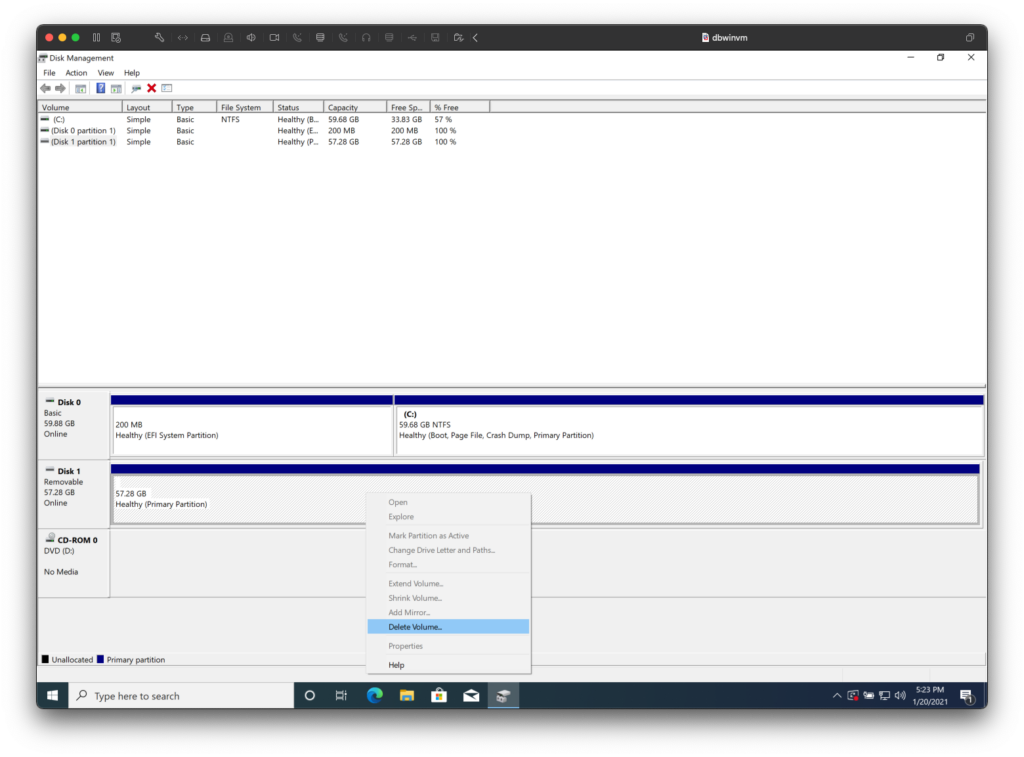Screen dimensions: 1024x757
Task: Click the Forward arrow in the toolbar
Action: pos(60,88)
